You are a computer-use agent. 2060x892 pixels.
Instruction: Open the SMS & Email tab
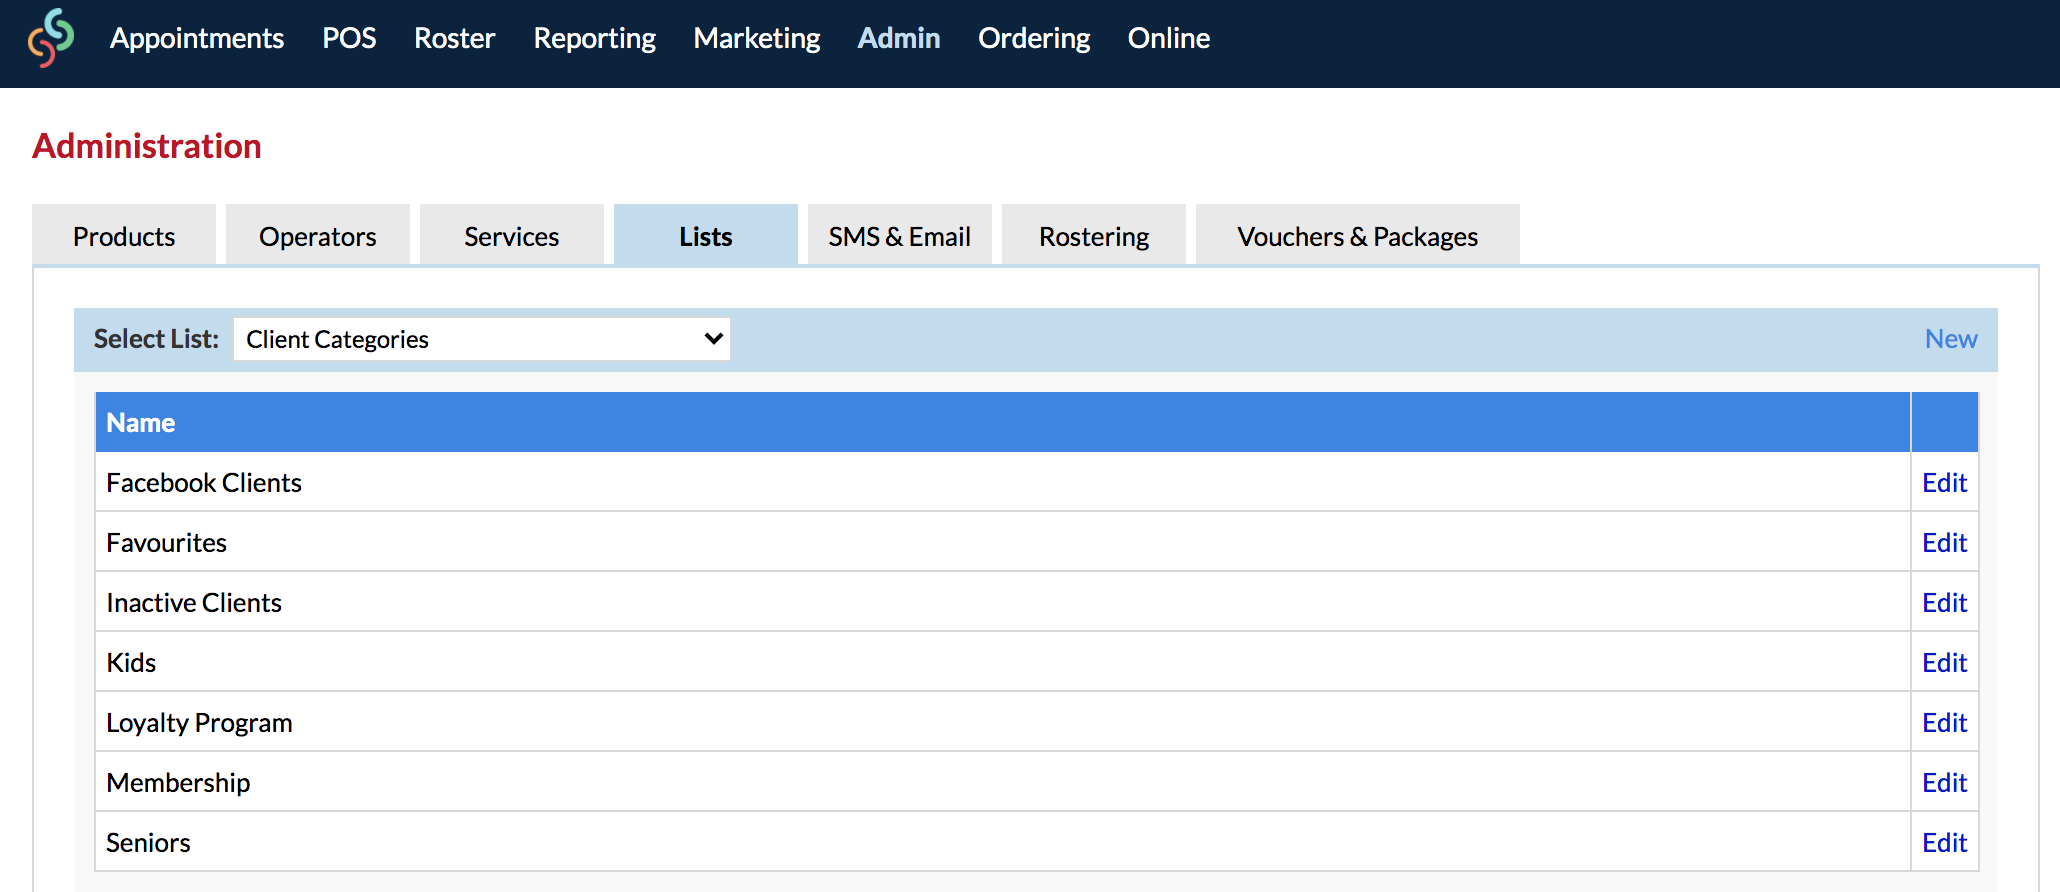tap(900, 236)
